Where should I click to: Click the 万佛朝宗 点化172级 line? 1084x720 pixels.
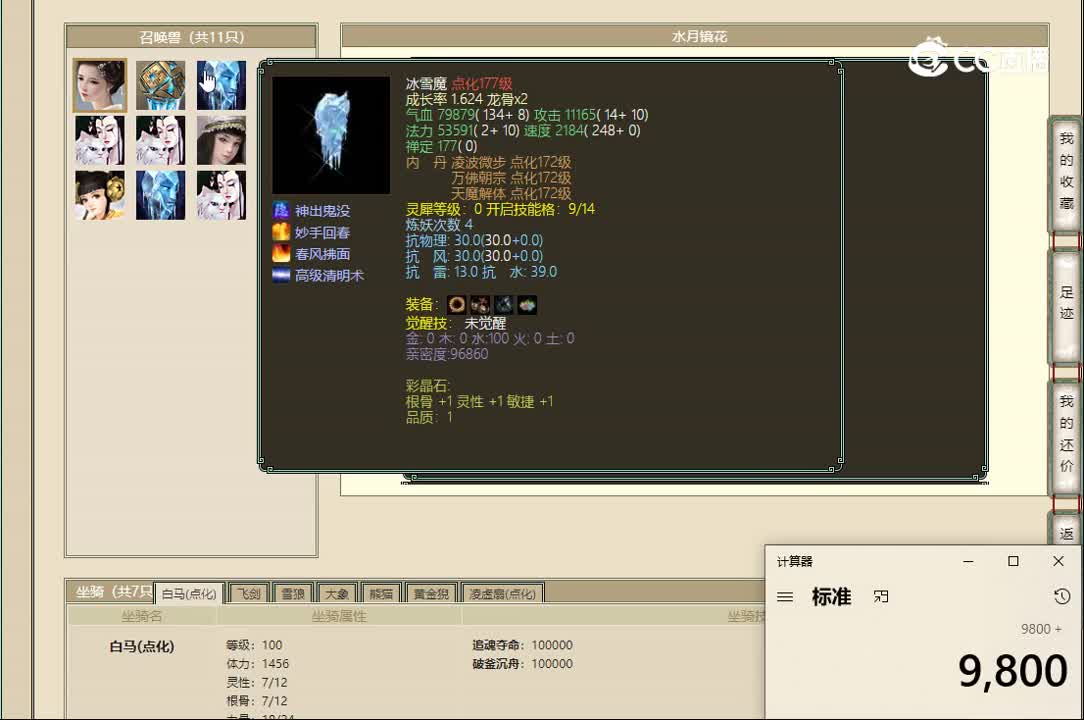coord(511,178)
